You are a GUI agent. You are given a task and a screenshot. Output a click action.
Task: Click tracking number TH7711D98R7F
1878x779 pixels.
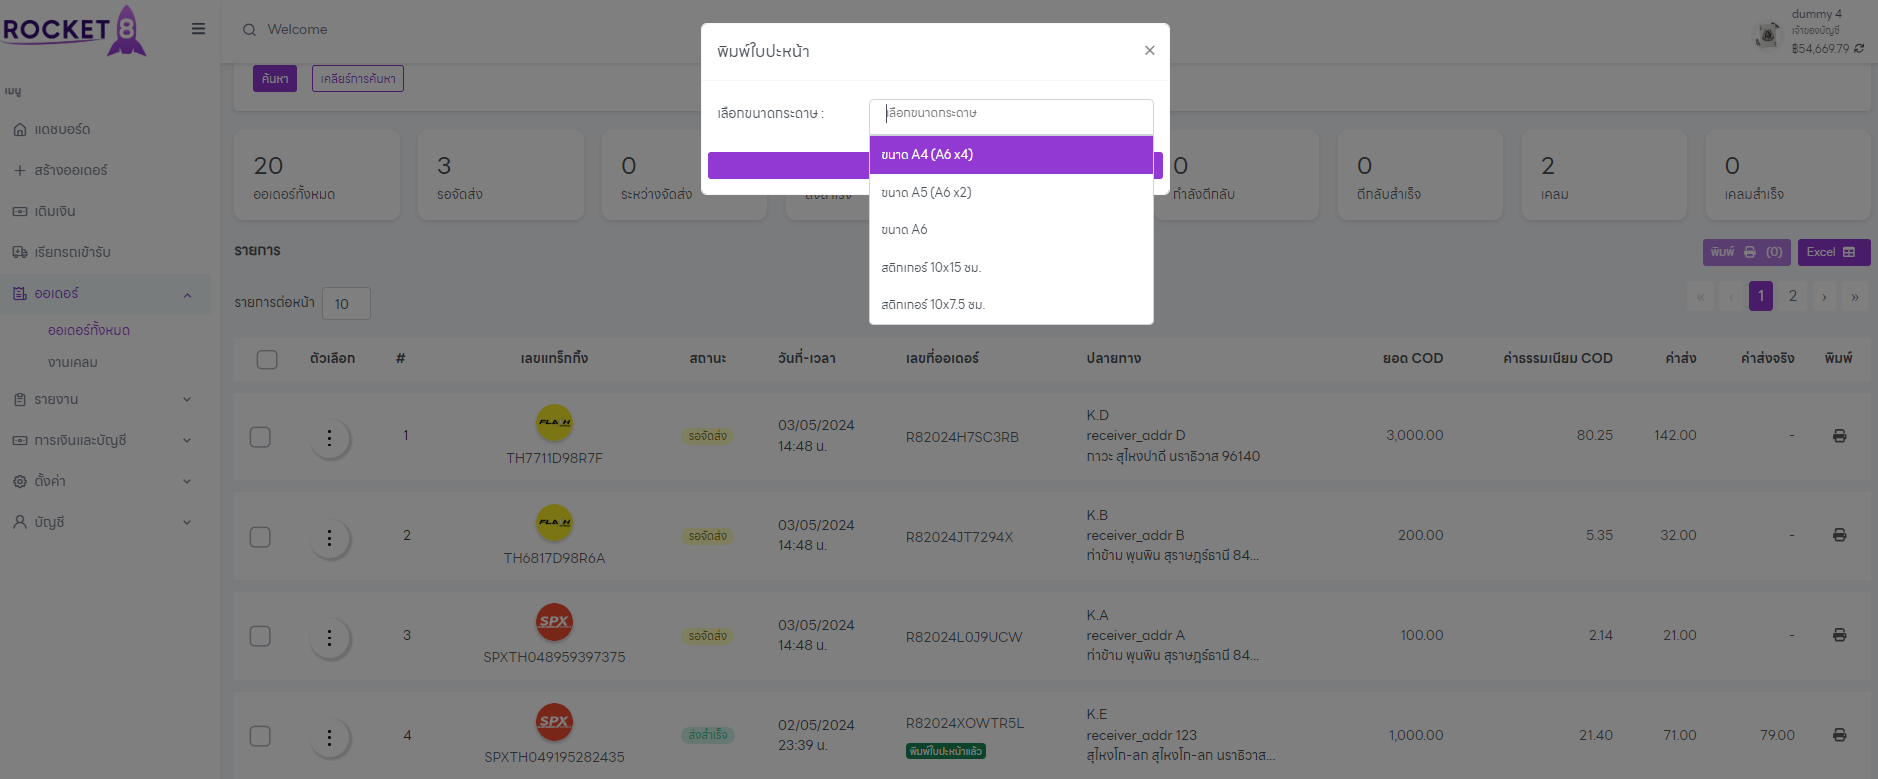pos(554,458)
